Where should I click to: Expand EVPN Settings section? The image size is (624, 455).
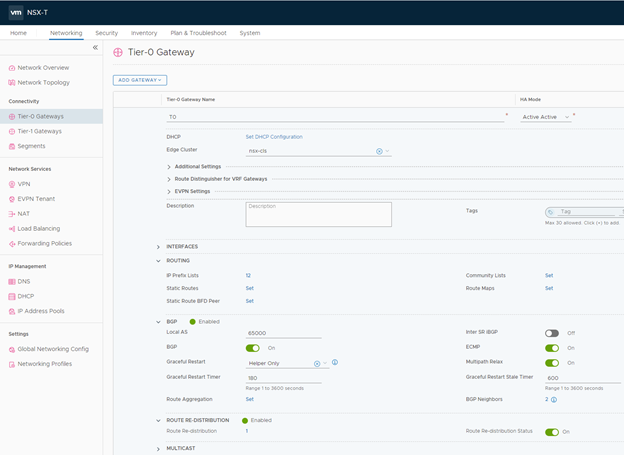tap(169, 191)
